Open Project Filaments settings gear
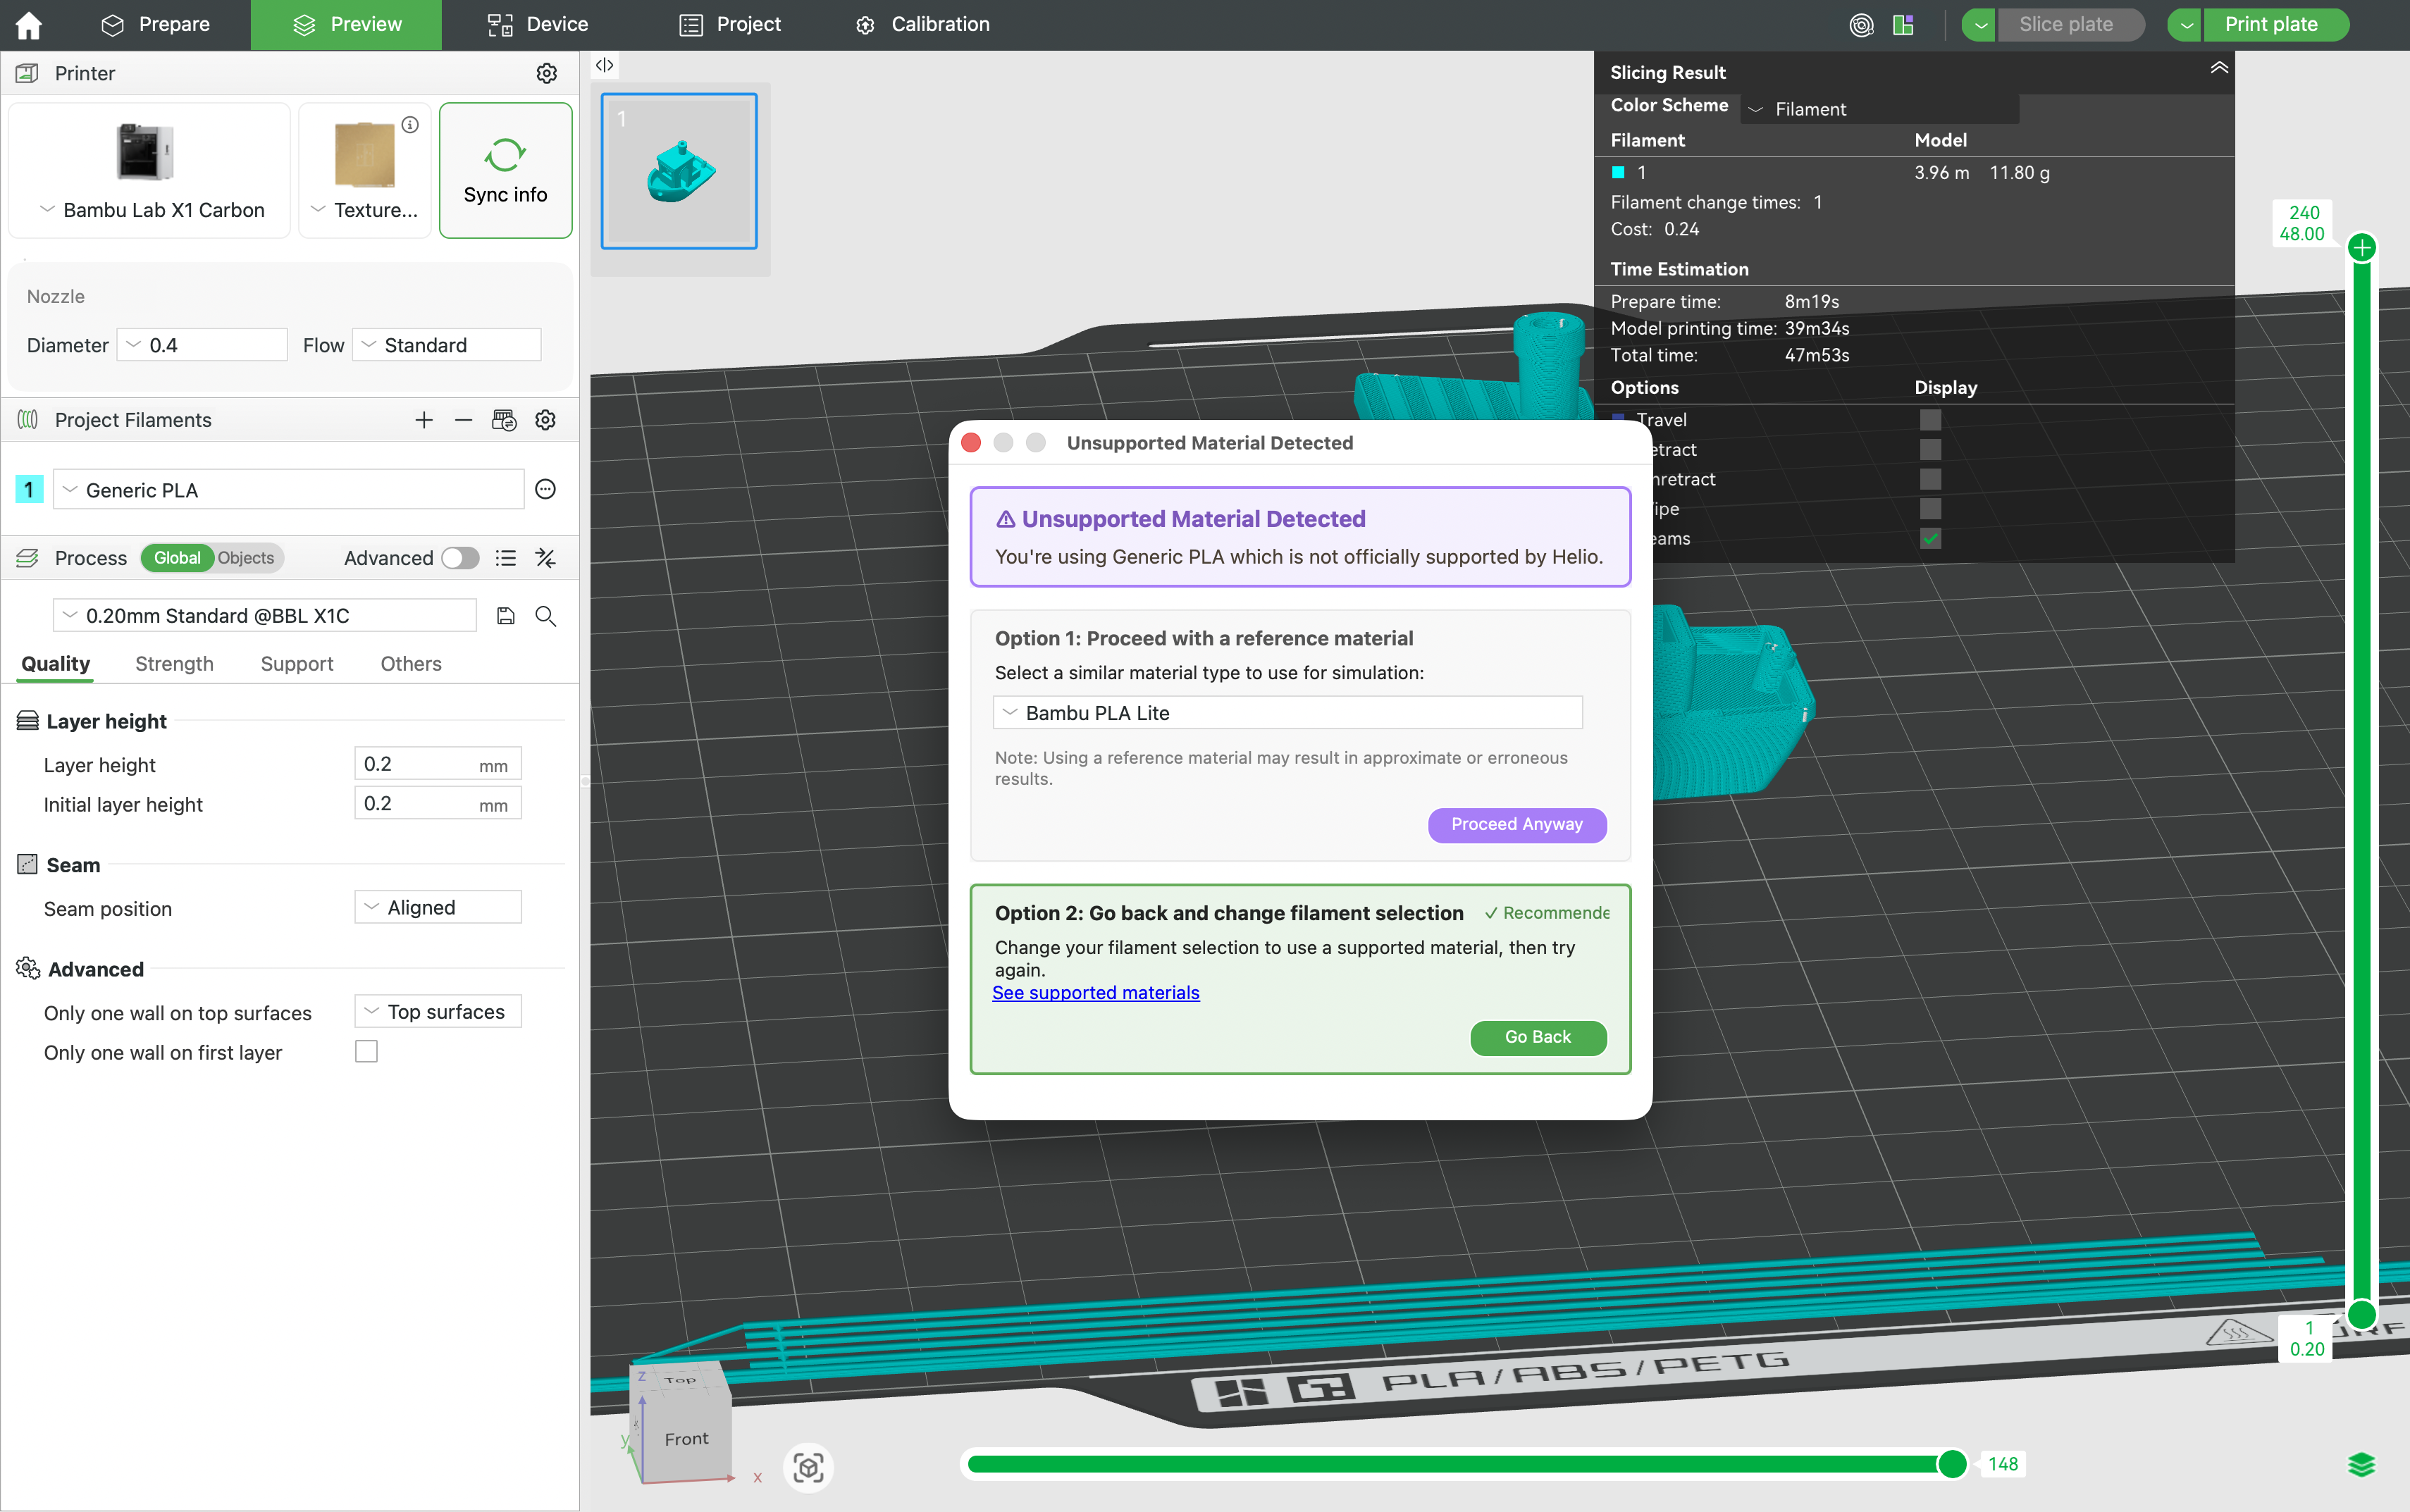 click(x=545, y=419)
